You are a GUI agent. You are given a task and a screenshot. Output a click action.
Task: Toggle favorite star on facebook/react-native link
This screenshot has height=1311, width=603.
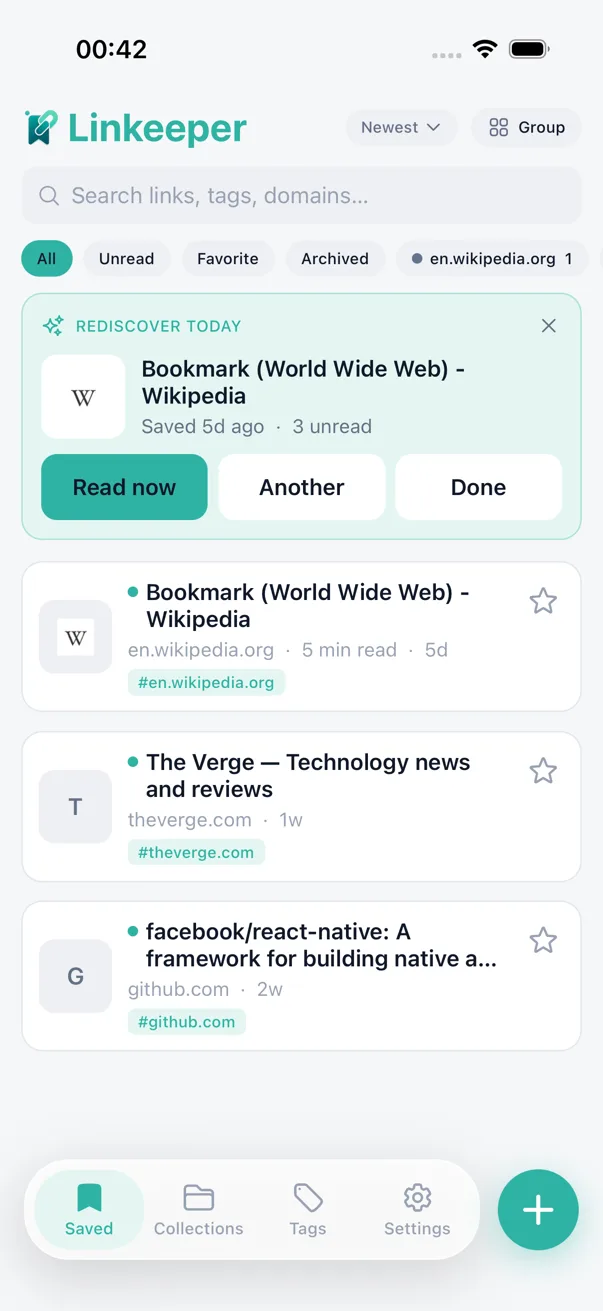tap(543, 941)
